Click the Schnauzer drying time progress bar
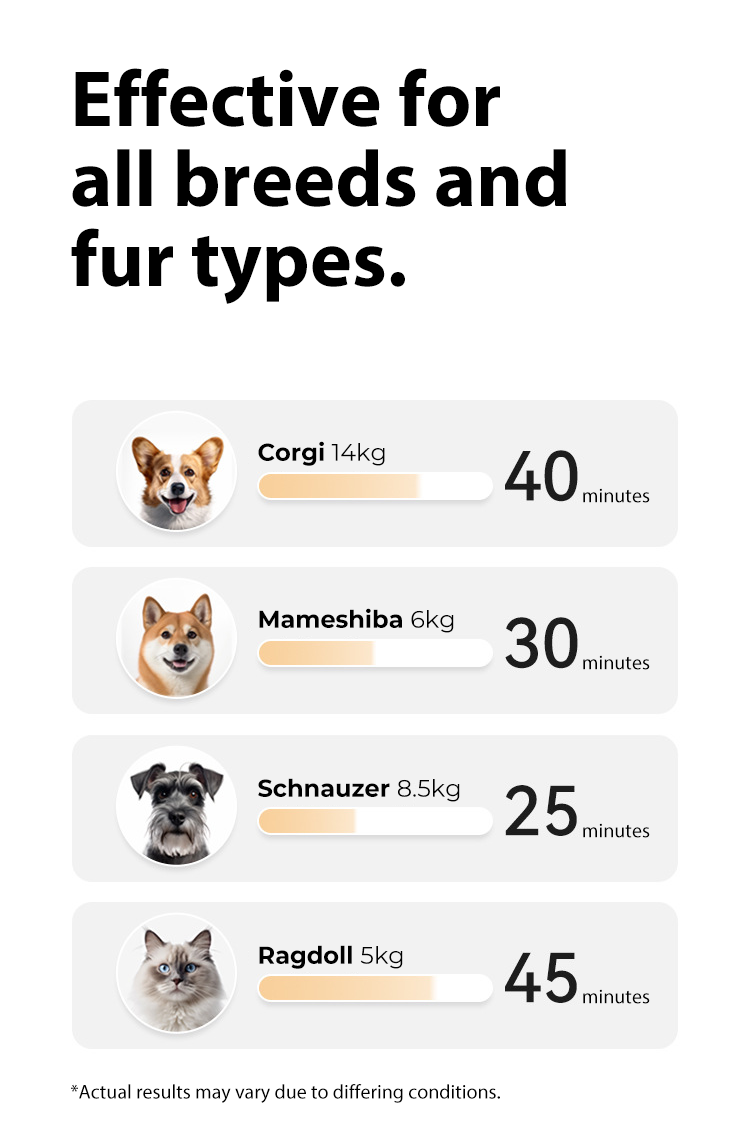Image resolution: width=750 pixels, height=1148 pixels. tap(375, 821)
